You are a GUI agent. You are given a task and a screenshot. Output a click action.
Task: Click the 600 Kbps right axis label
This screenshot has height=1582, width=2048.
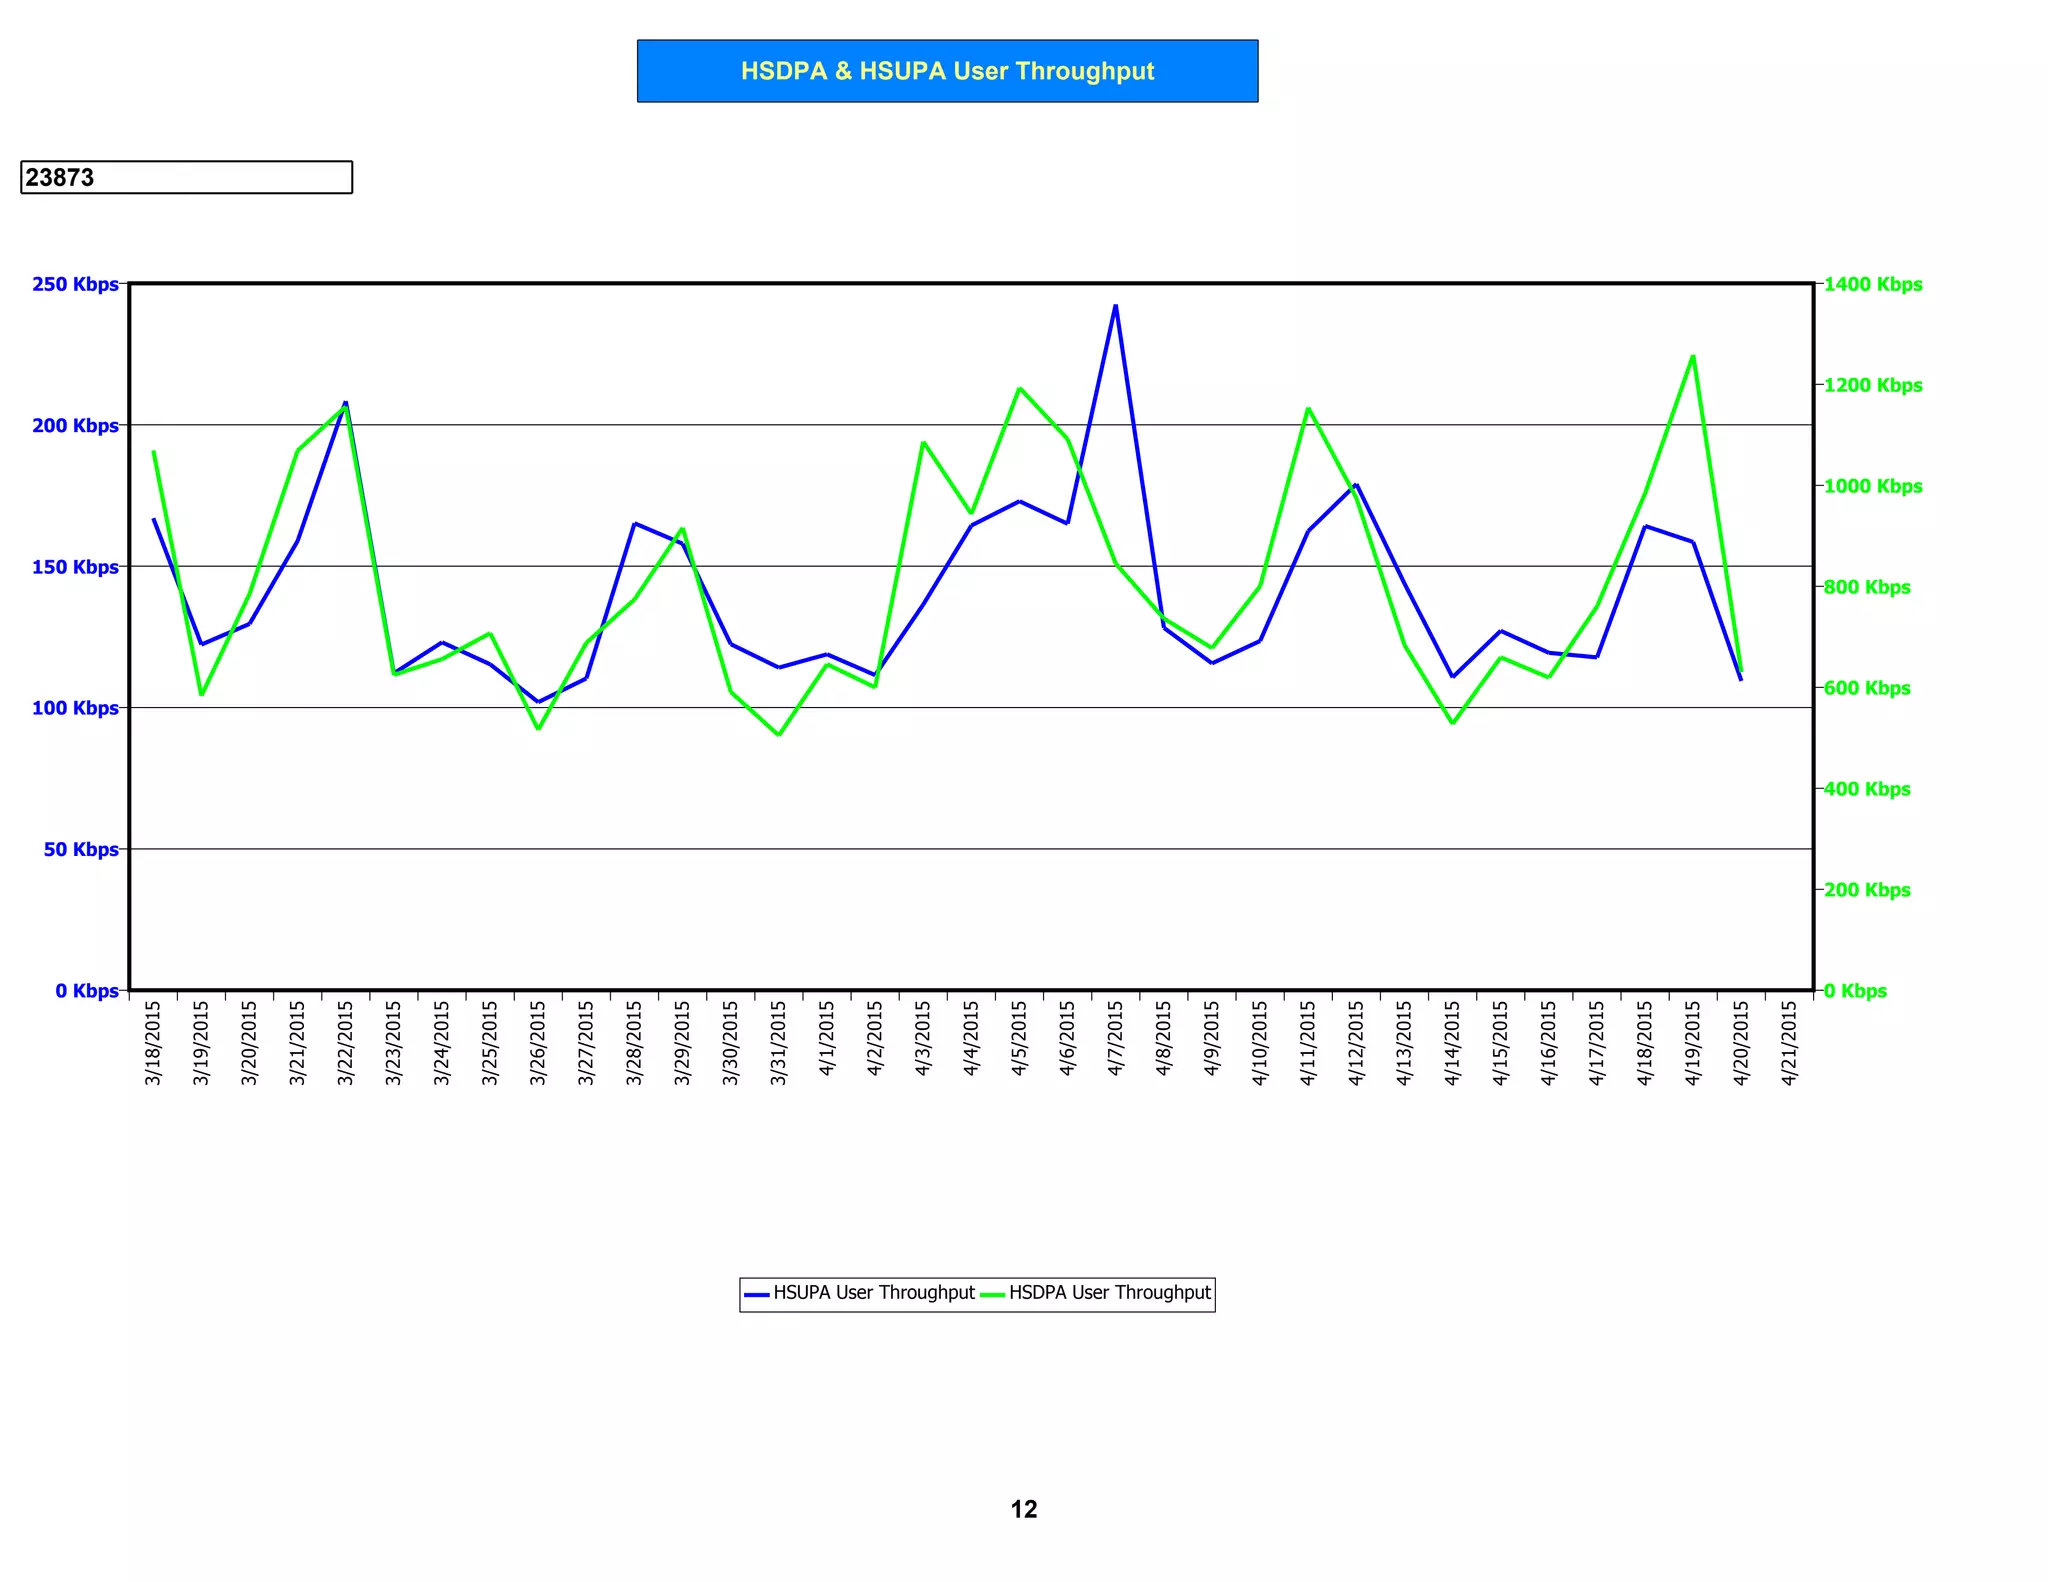click(1866, 688)
